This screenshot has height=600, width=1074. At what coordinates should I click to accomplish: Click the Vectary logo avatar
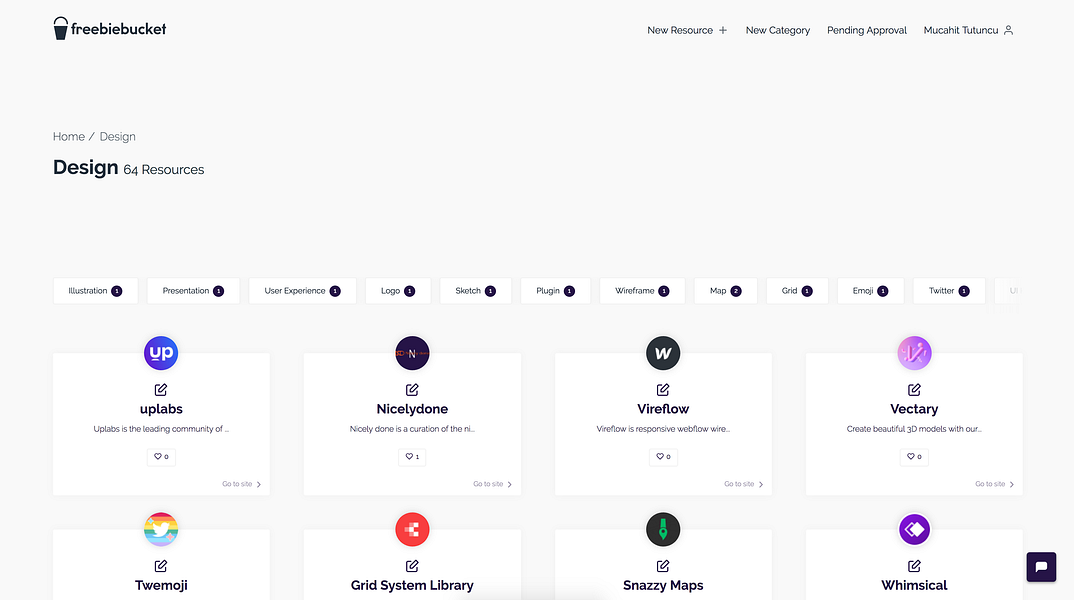(914, 353)
